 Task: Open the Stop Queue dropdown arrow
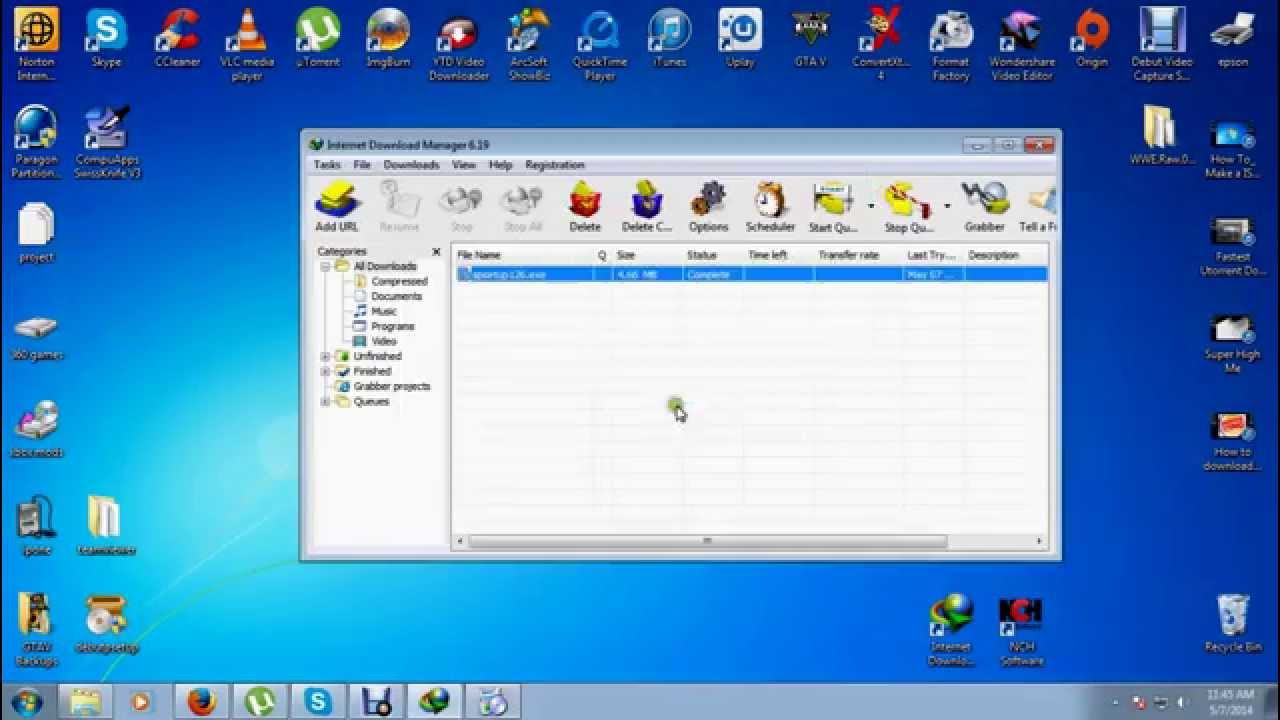coord(946,207)
